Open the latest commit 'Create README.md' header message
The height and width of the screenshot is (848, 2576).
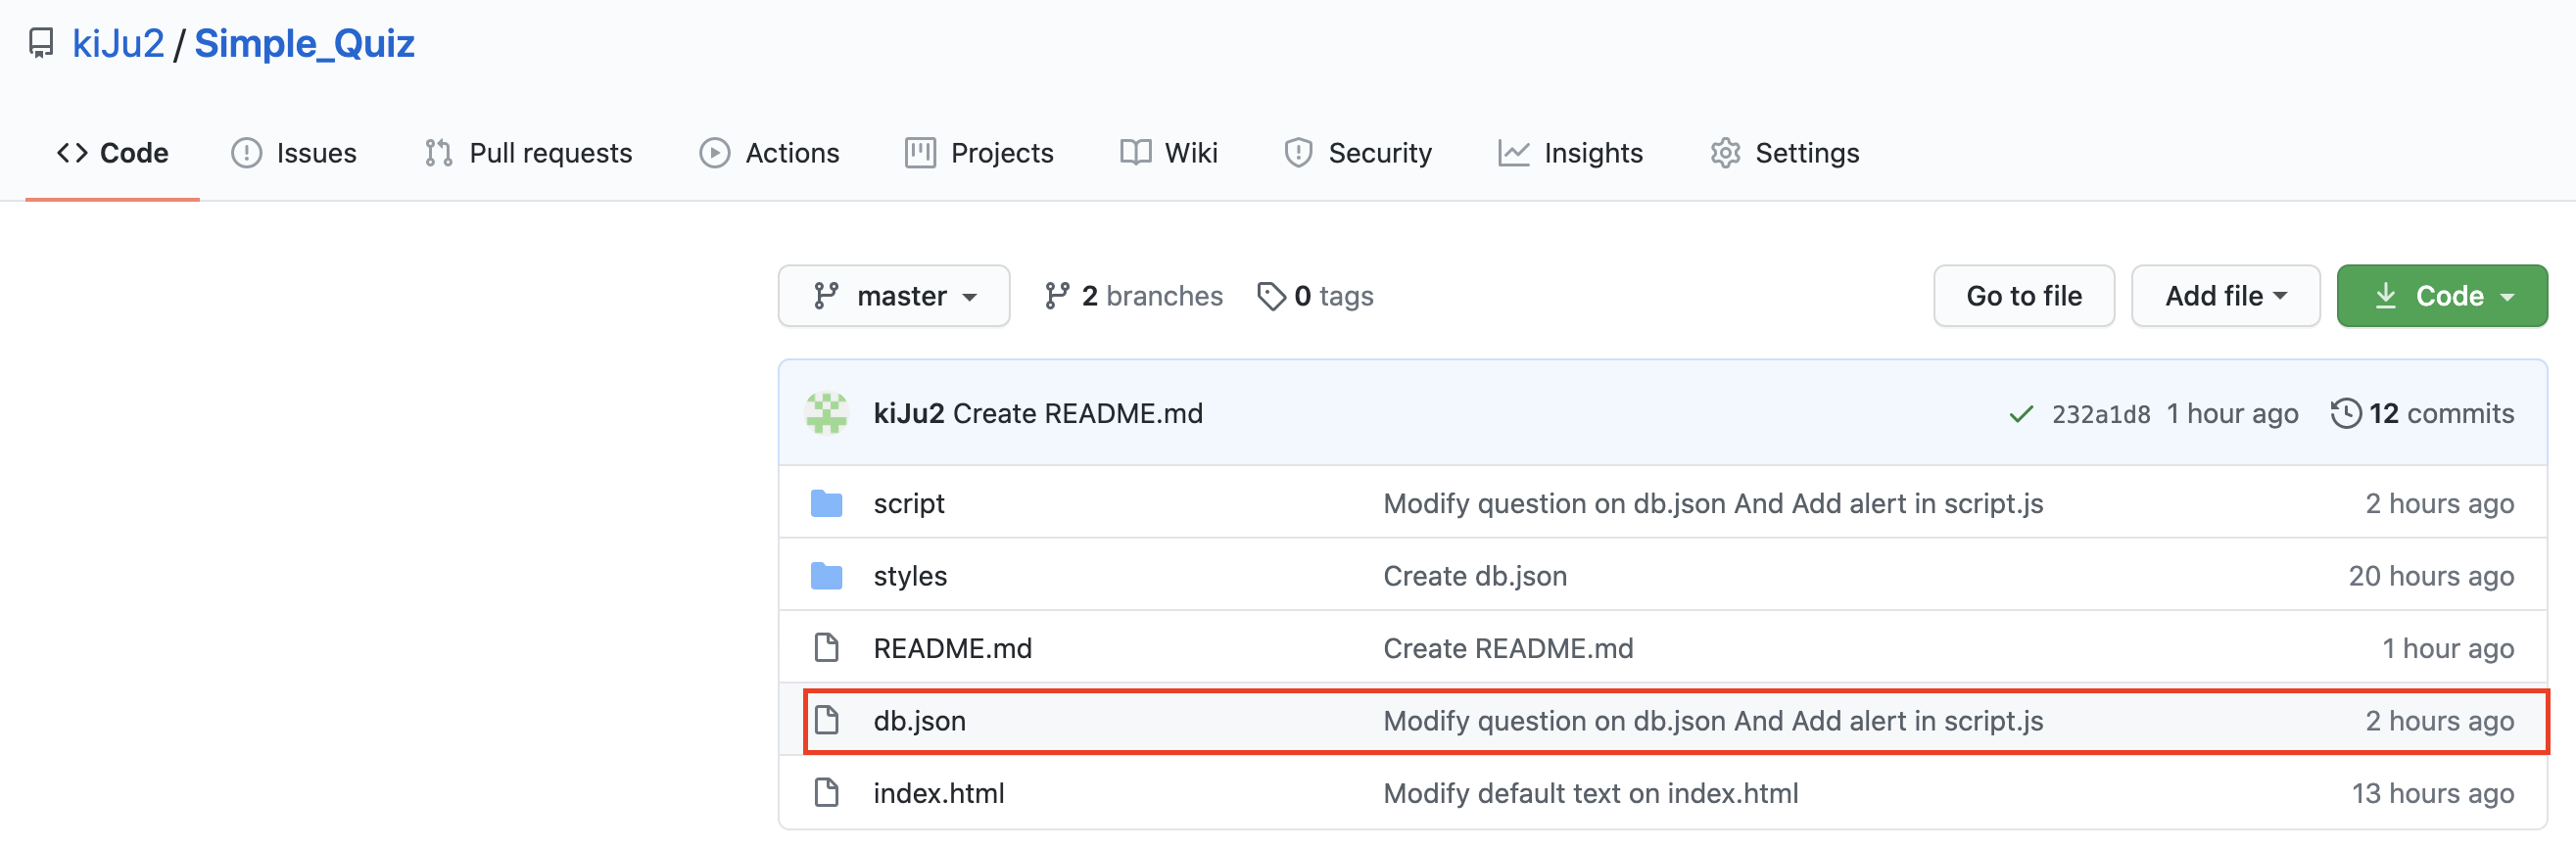1078,413
